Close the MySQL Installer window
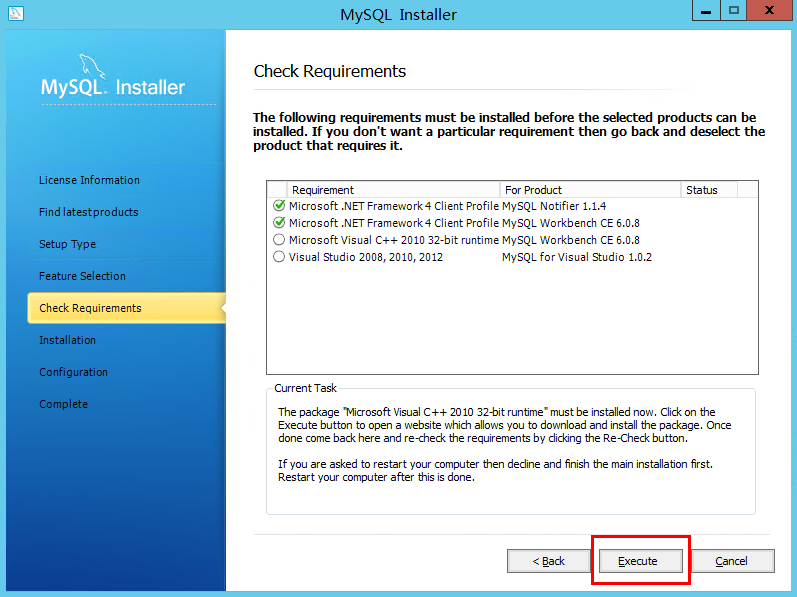Screen dimensions: 797x597 770,11
